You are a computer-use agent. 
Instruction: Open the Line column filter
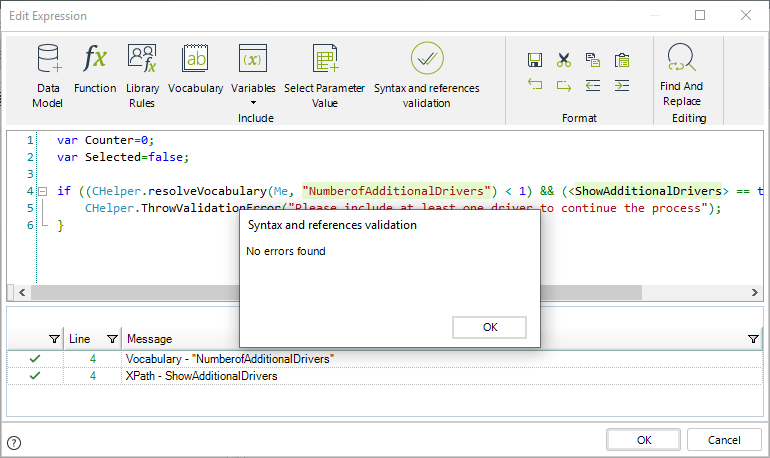click(x=112, y=339)
